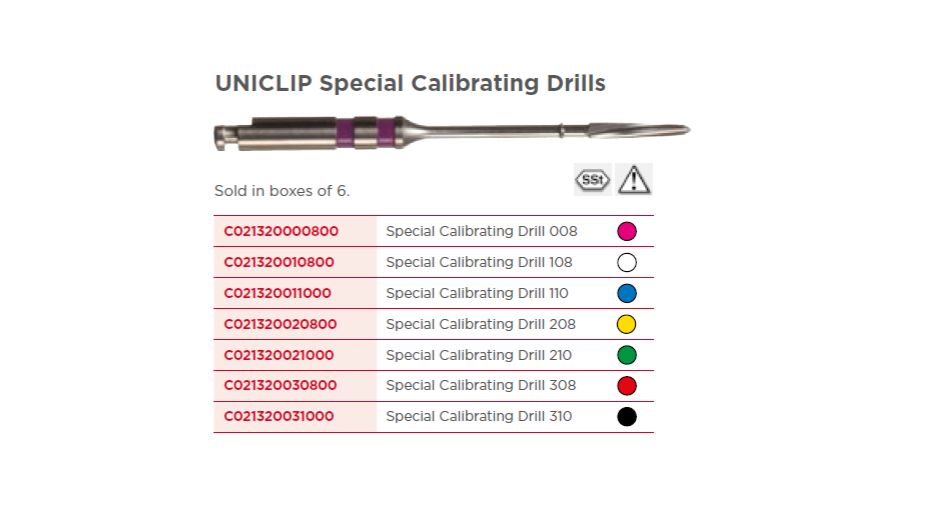Select the white color dot for Drill 108
939x527 pixels.
coord(627,262)
